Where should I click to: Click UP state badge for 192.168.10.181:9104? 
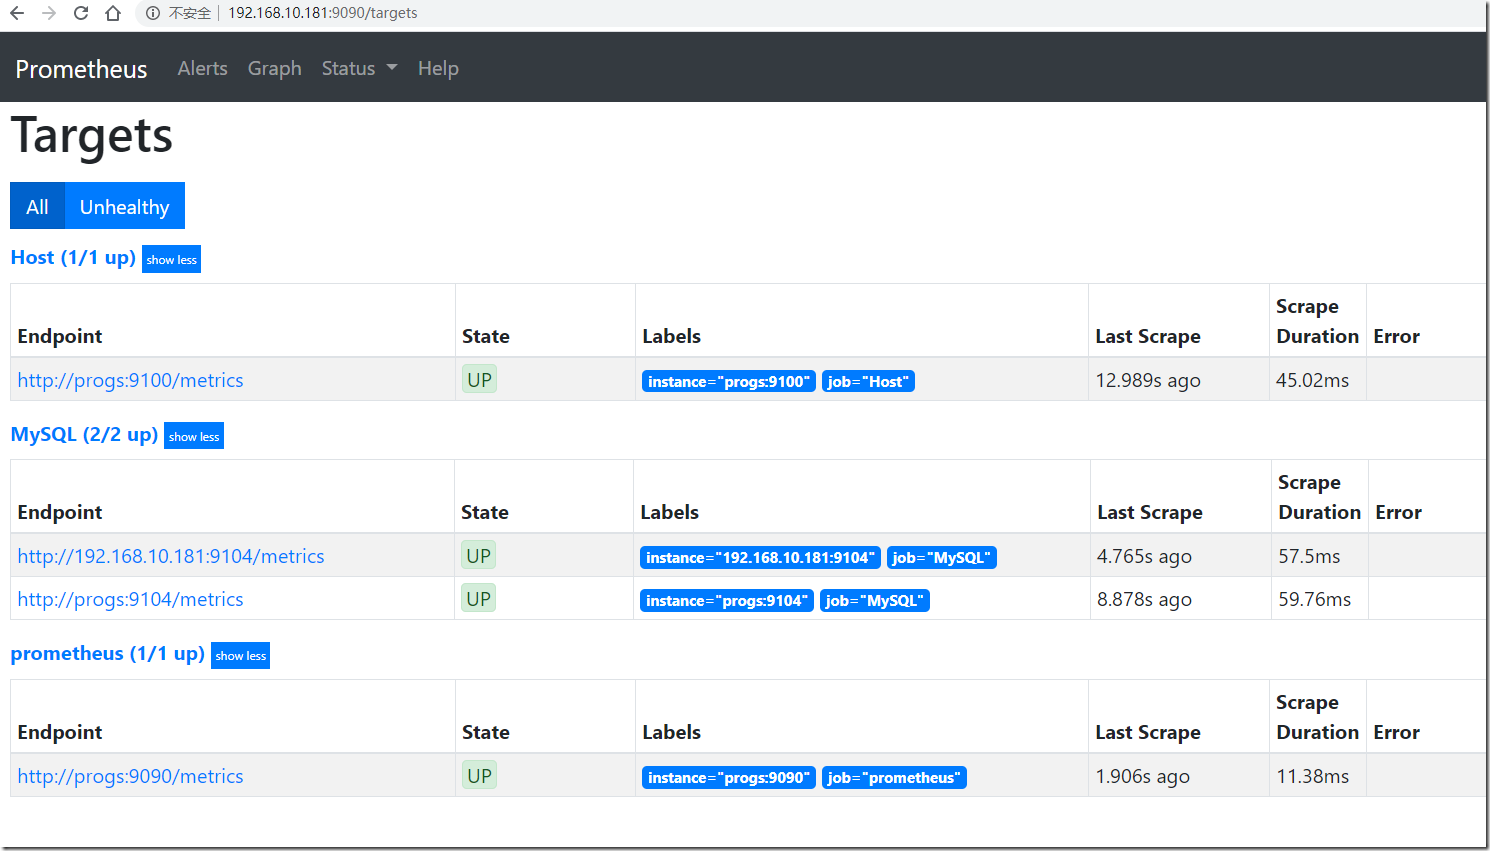478,555
